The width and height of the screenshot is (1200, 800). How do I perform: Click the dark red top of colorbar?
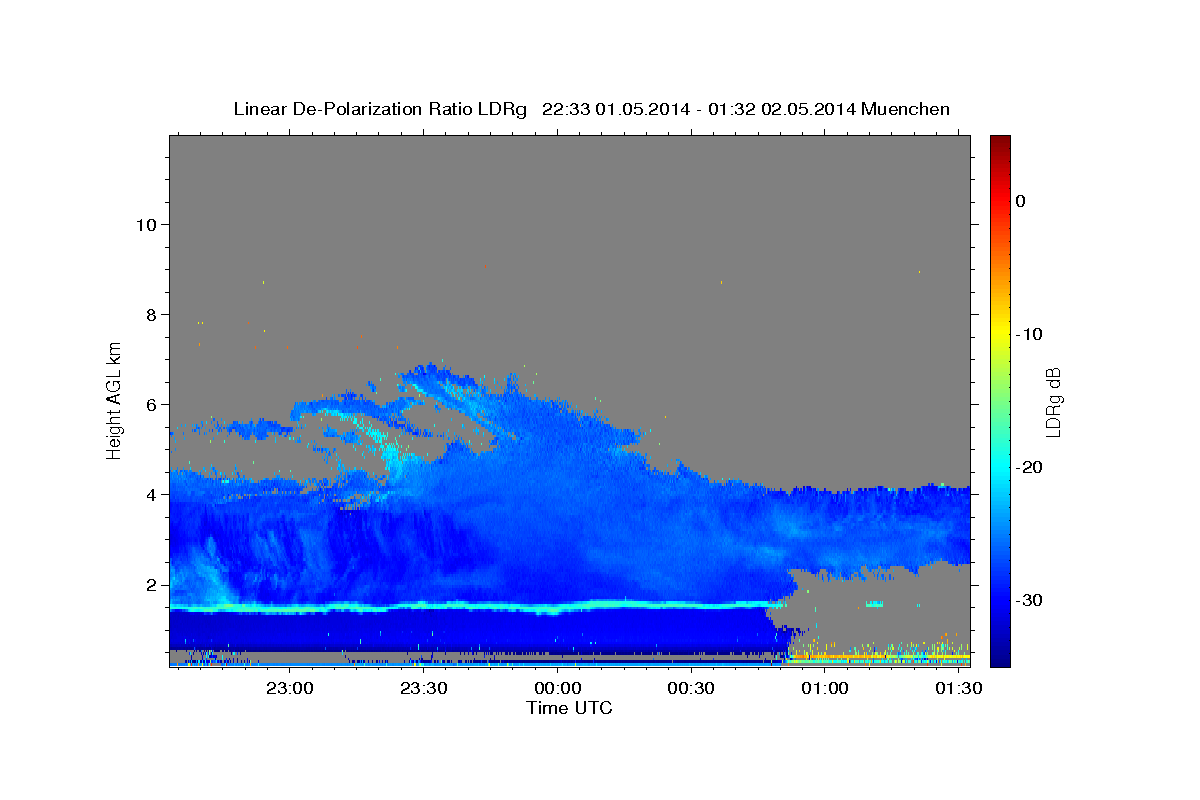pyautogui.click(x=1000, y=142)
